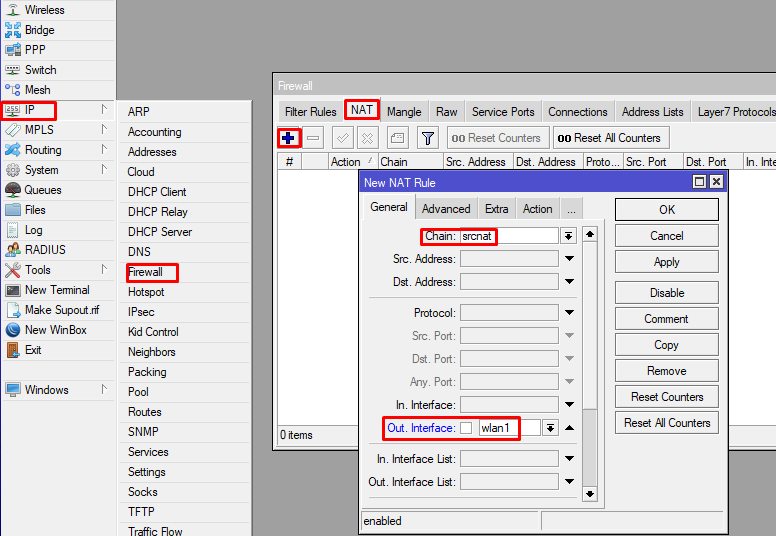Click the Copy button in the dialog
Viewport: 776px width, 536px height.
[667, 345]
